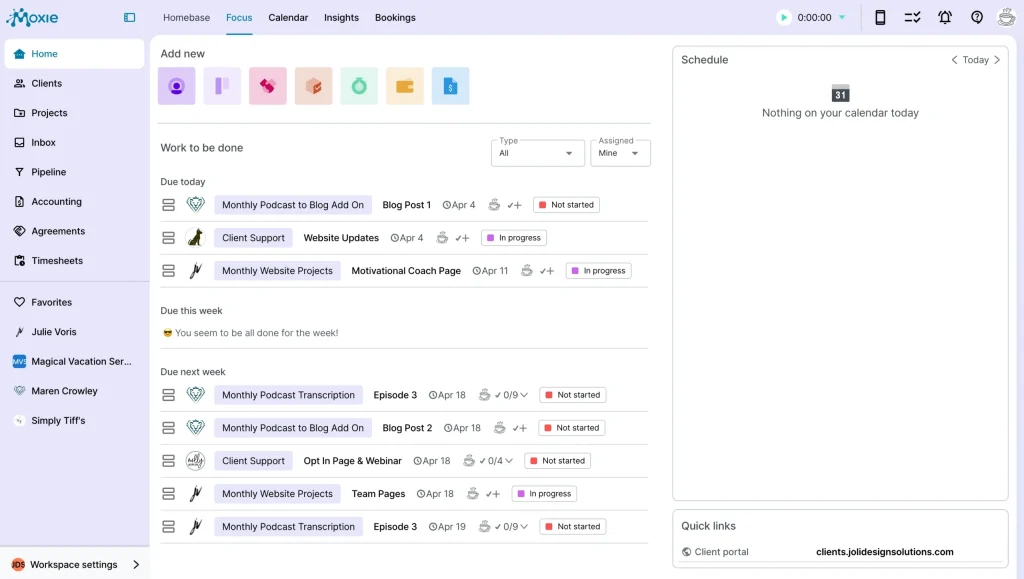The width and height of the screenshot is (1024, 579).
Task: Open the invoice document icon in Add new
Action: tap(450, 86)
